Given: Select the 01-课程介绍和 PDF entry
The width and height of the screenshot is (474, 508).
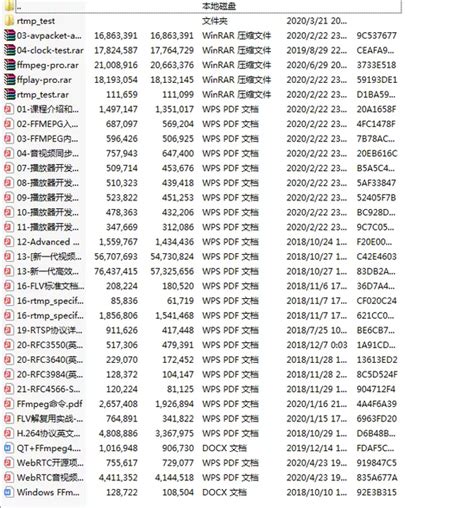Looking at the screenshot, I should [48, 109].
